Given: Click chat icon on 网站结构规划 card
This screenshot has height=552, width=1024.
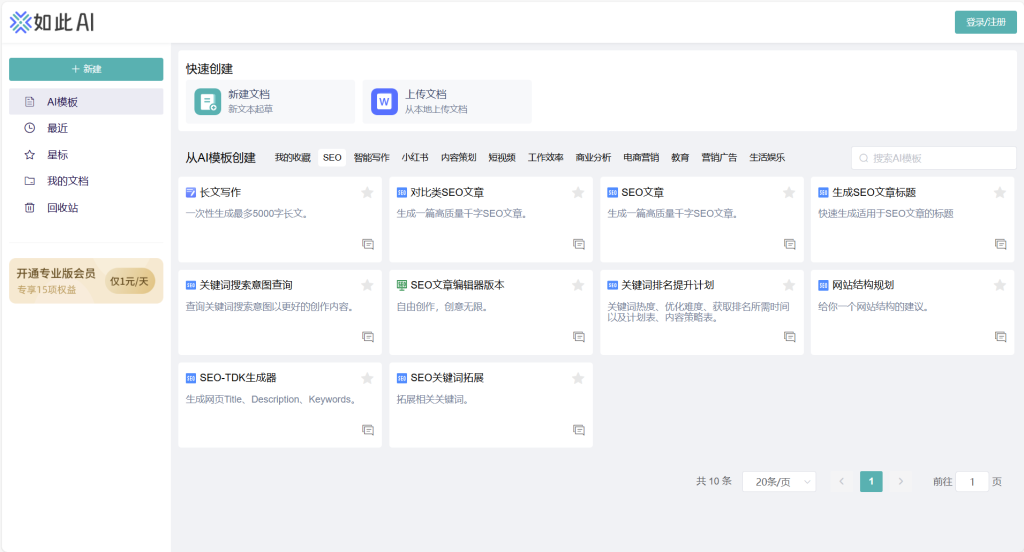Looking at the screenshot, I should point(1000,337).
